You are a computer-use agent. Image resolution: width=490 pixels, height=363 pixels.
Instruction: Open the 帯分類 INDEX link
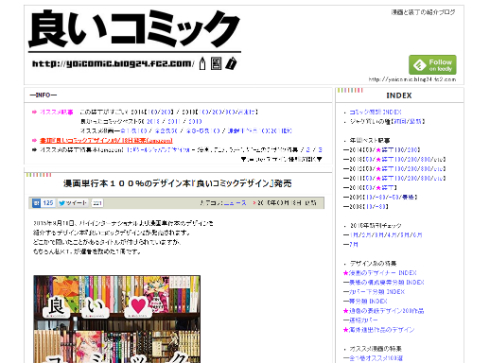(368, 301)
